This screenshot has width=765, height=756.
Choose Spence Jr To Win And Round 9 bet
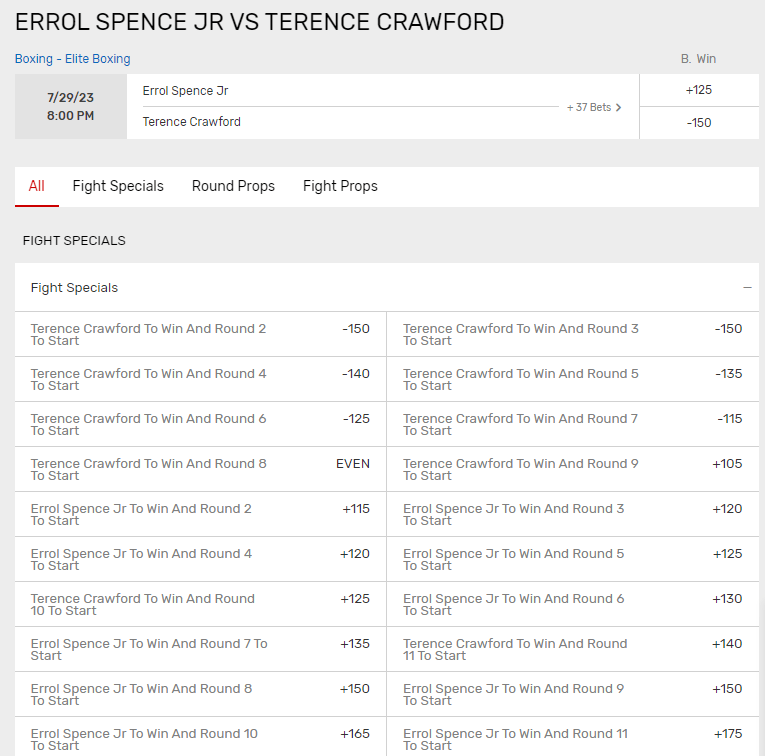573,694
